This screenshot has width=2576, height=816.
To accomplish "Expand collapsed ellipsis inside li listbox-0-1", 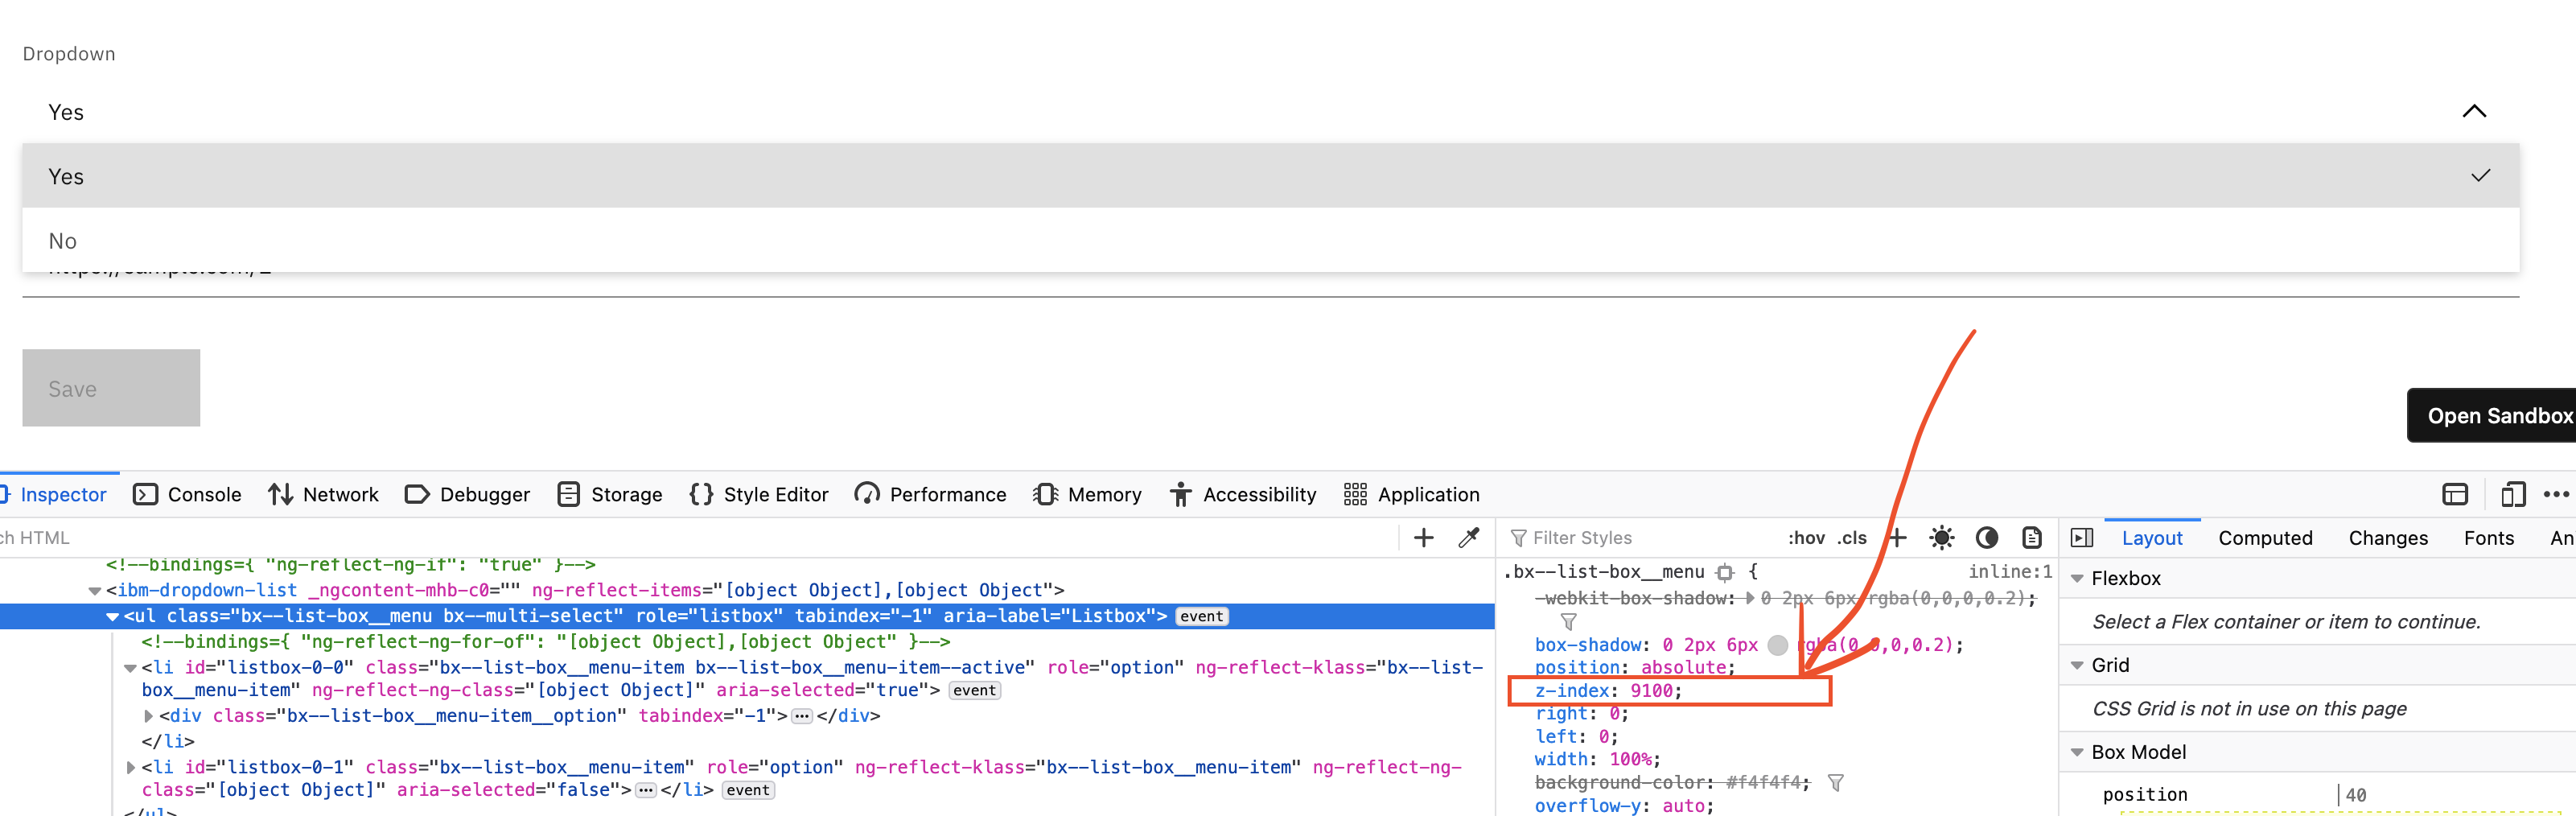I will click(x=646, y=791).
